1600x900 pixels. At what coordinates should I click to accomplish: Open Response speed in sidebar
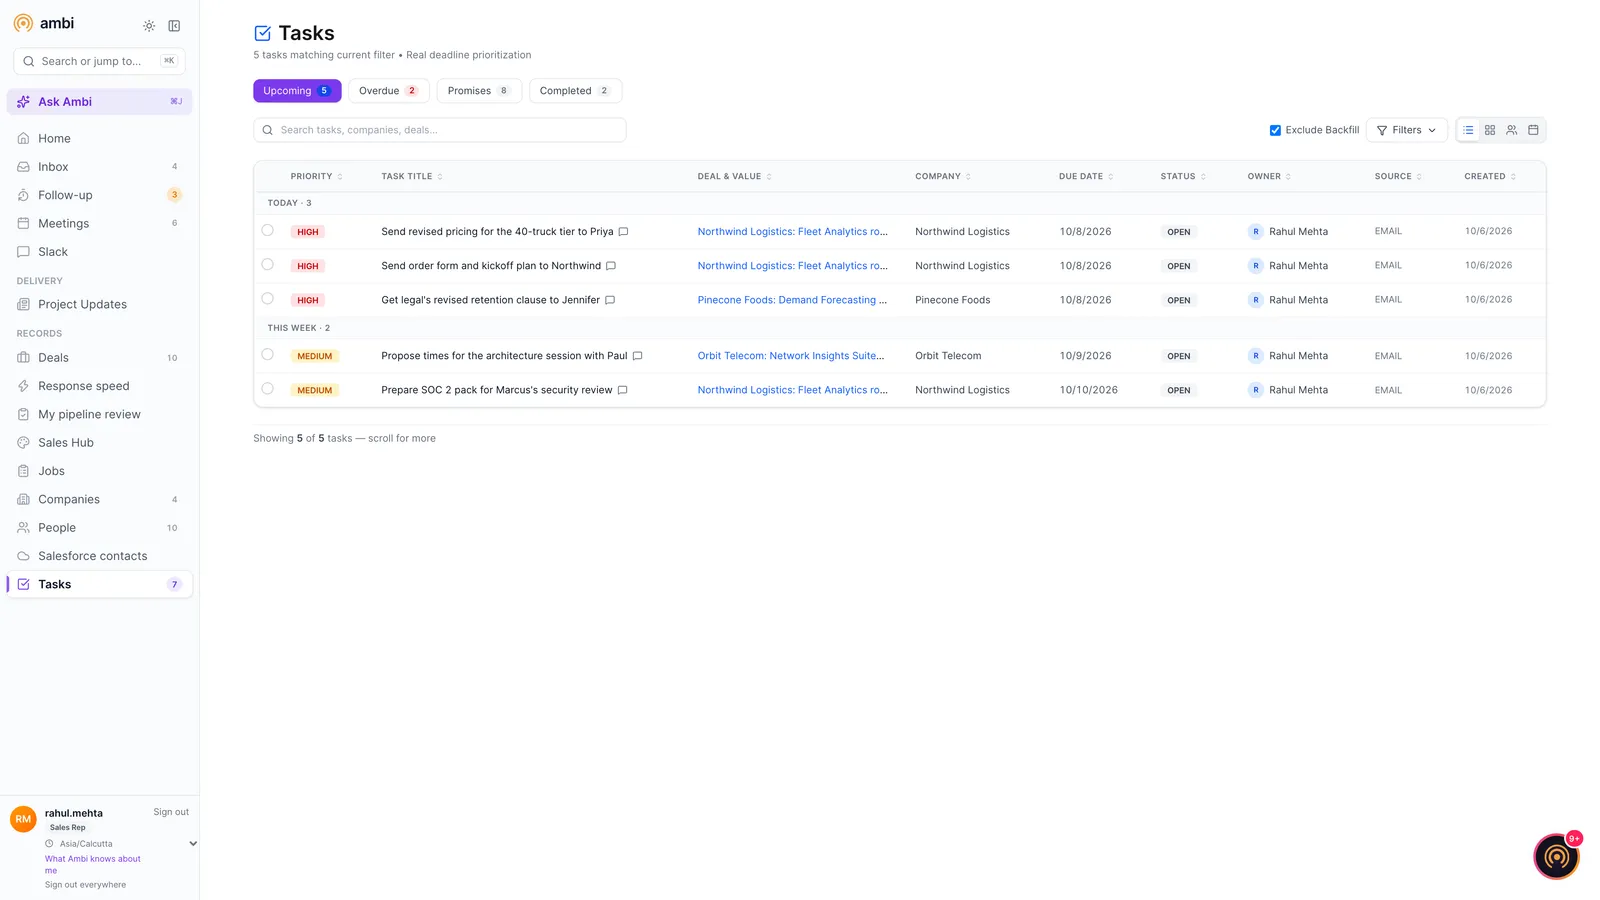[x=99, y=386]
